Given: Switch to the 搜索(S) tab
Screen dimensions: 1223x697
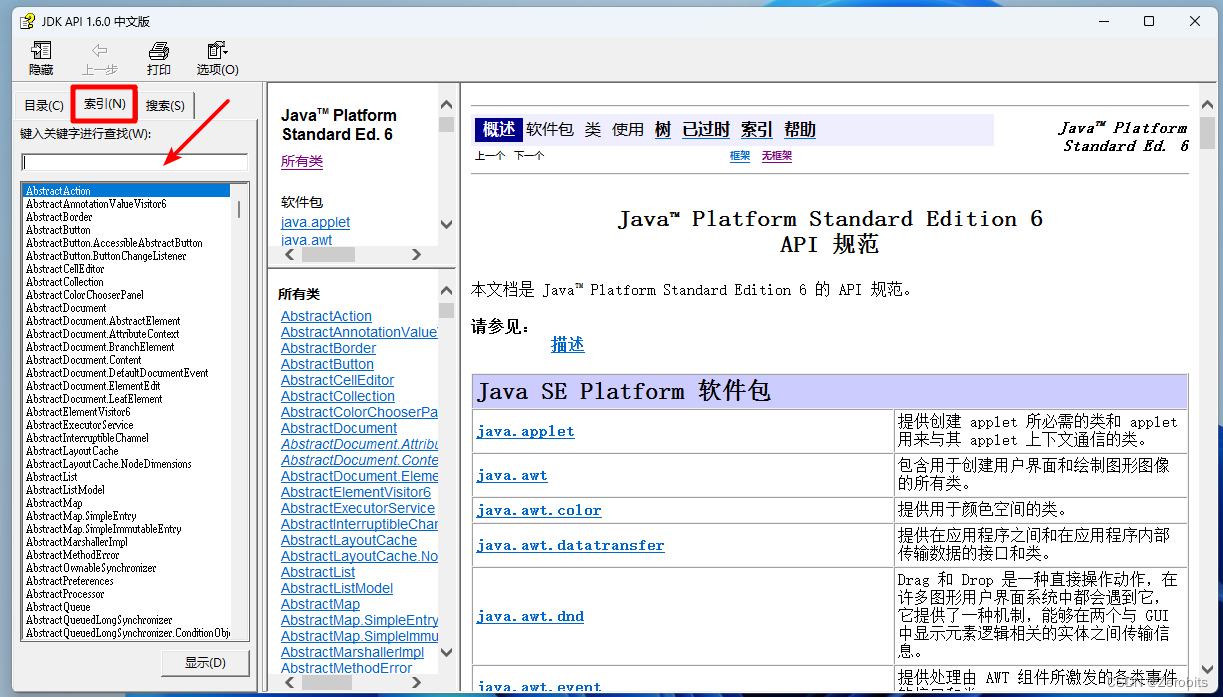Looking at the screenshot, I should (x=164, y=104).
